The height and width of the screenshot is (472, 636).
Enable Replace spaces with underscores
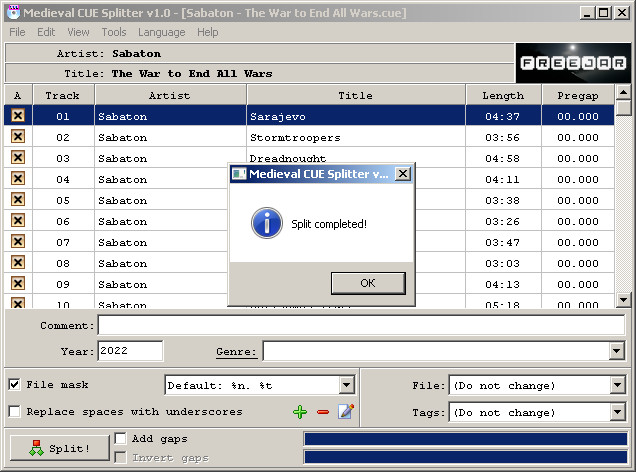pyautogui.click(x=15, y=412)
